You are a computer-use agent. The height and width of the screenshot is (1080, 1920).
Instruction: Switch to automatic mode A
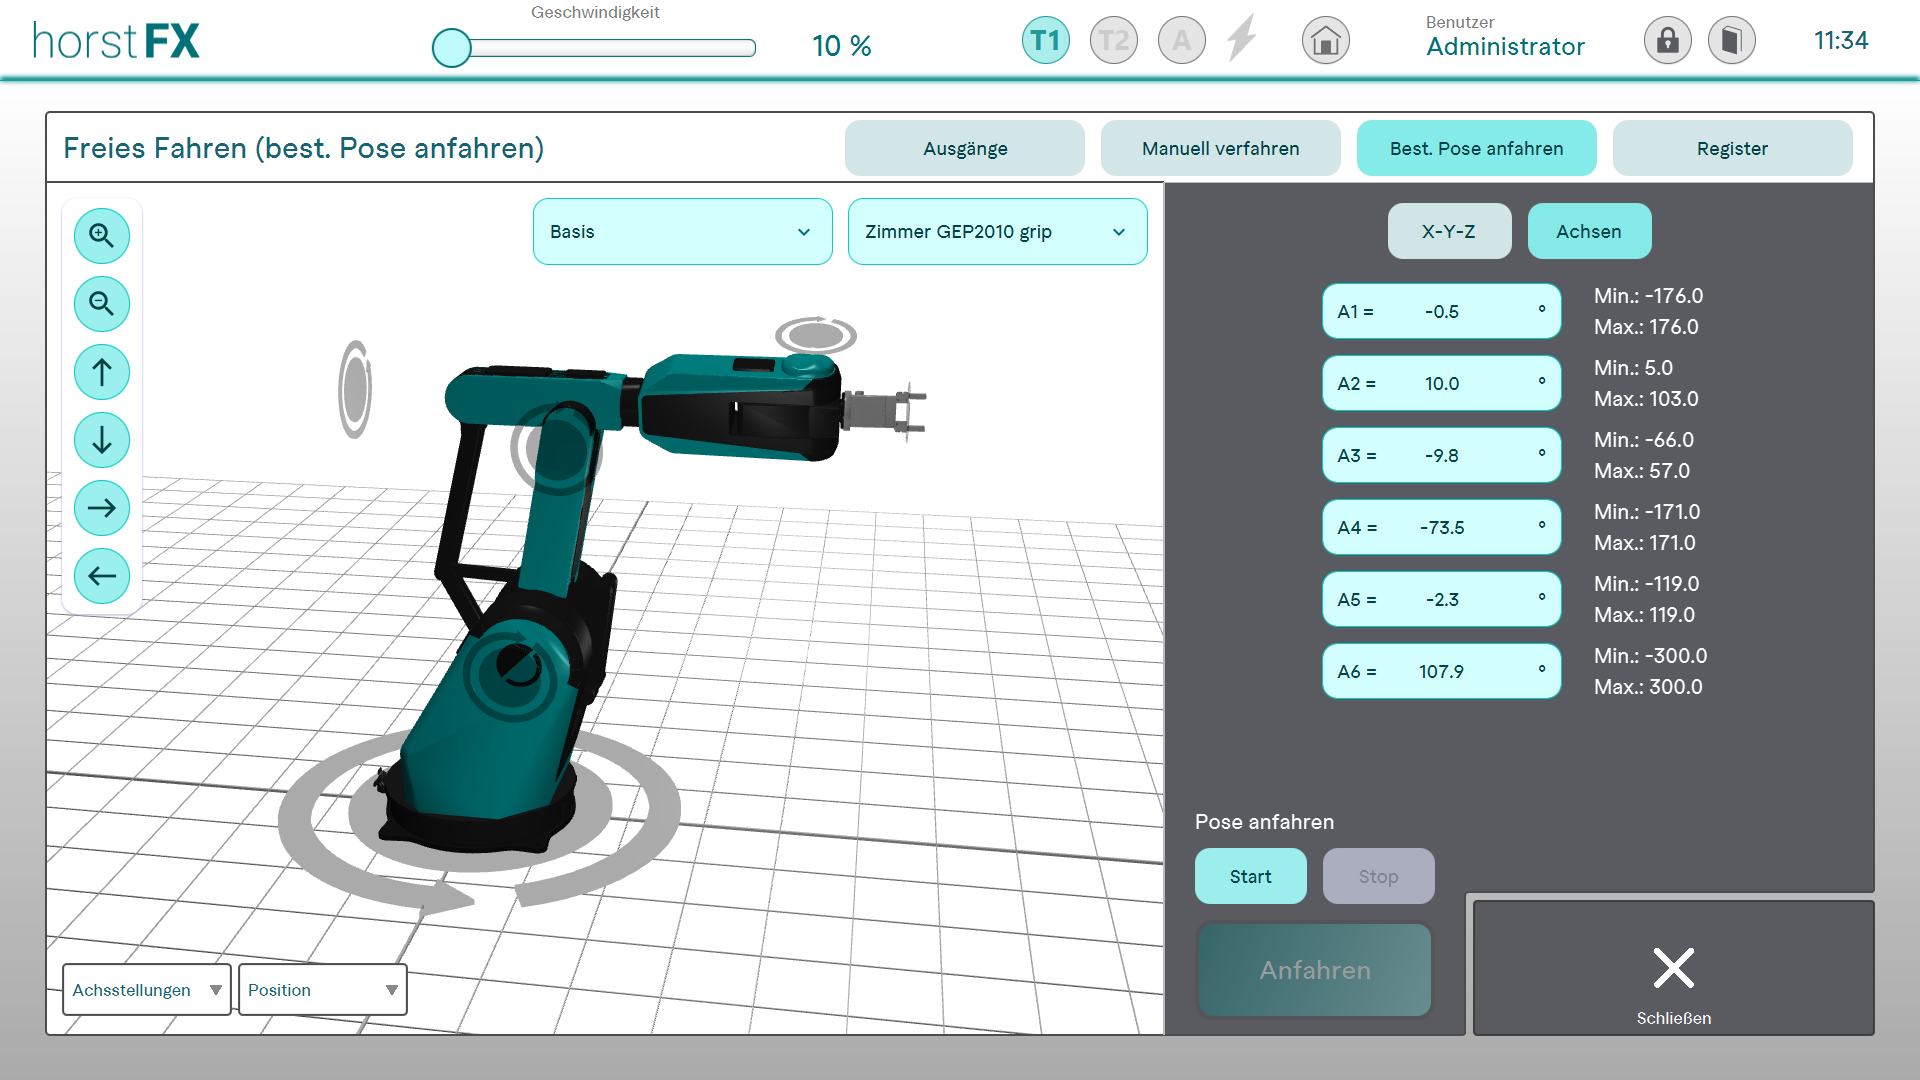1181,41
